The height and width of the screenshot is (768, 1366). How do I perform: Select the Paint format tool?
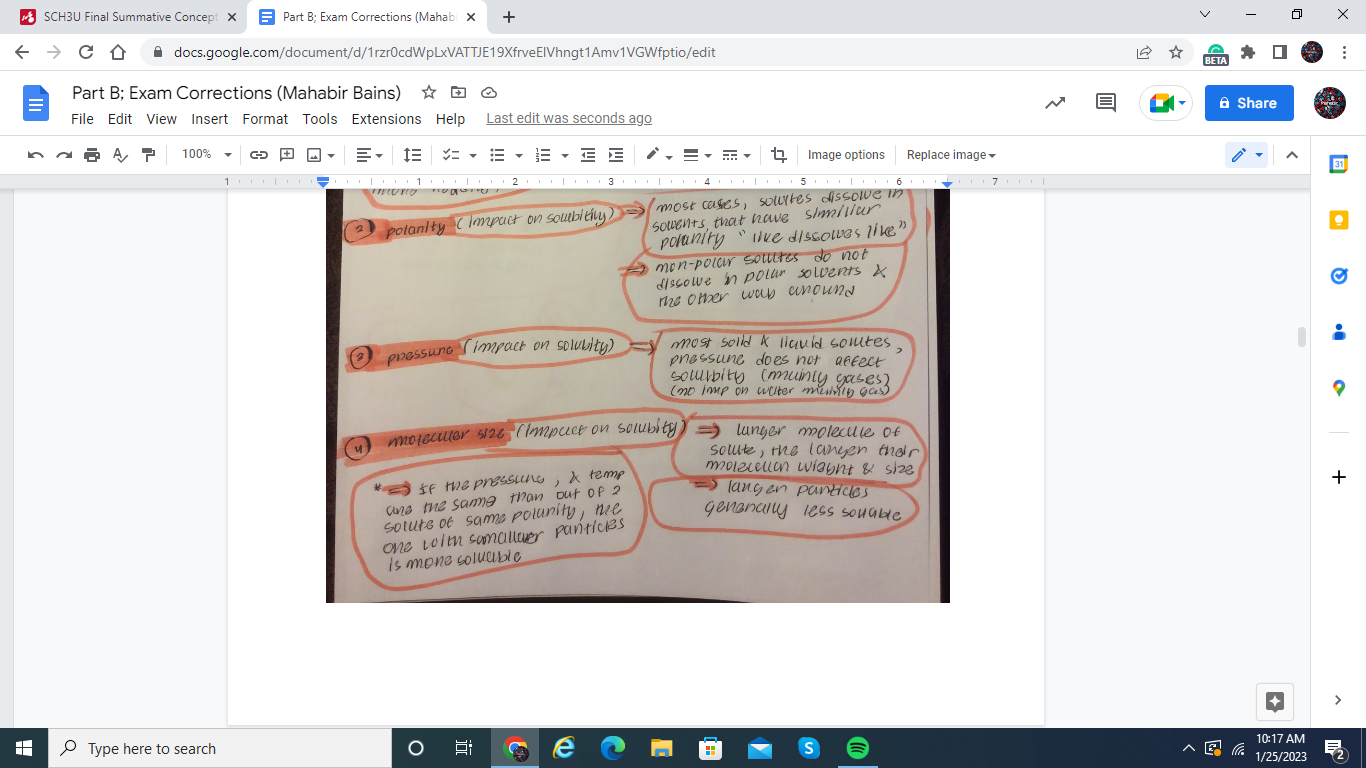pyautogui.click(x=149, y=155)
